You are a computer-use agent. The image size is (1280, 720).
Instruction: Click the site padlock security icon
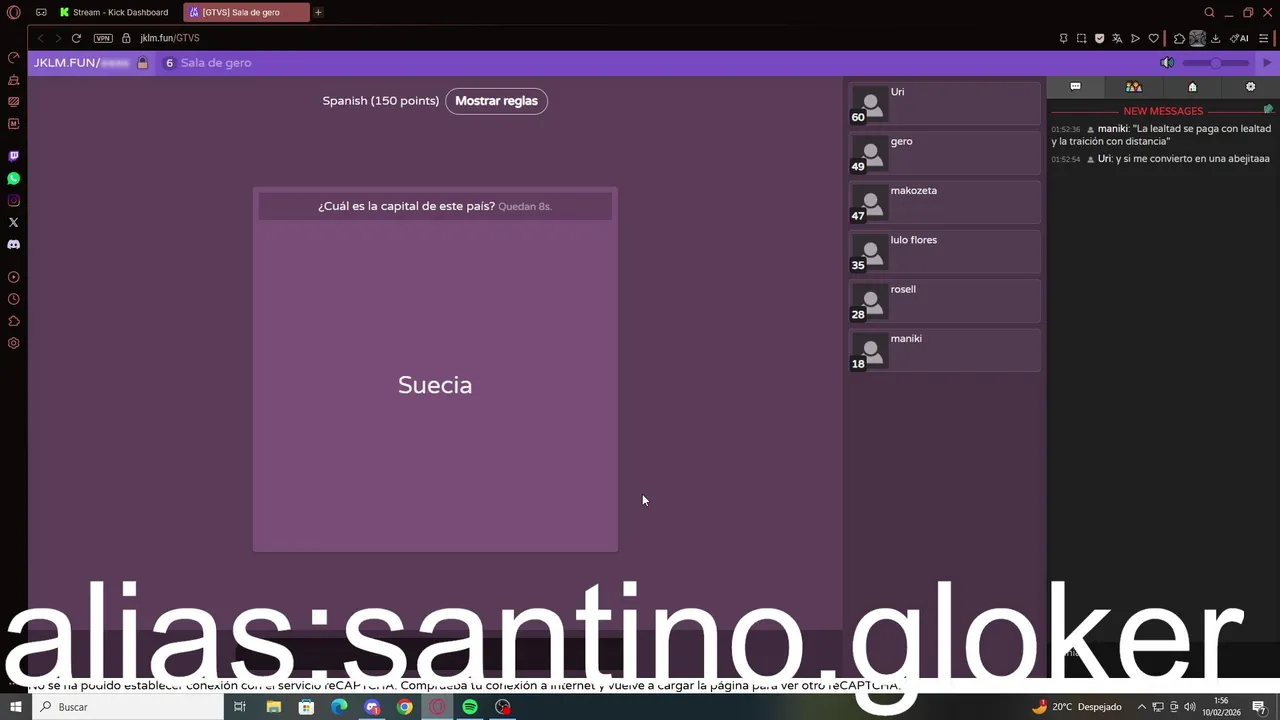(x=127, y=38)
